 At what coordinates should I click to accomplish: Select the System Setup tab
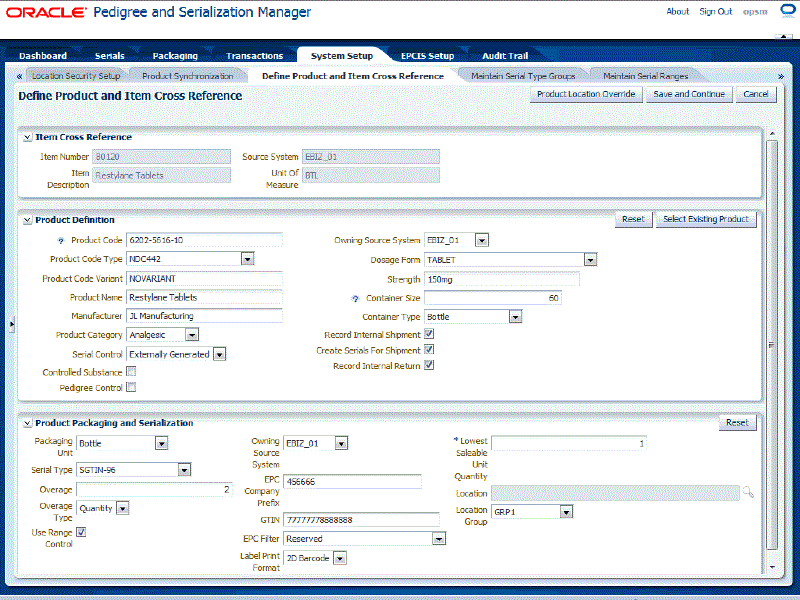[x=342, y=56]
